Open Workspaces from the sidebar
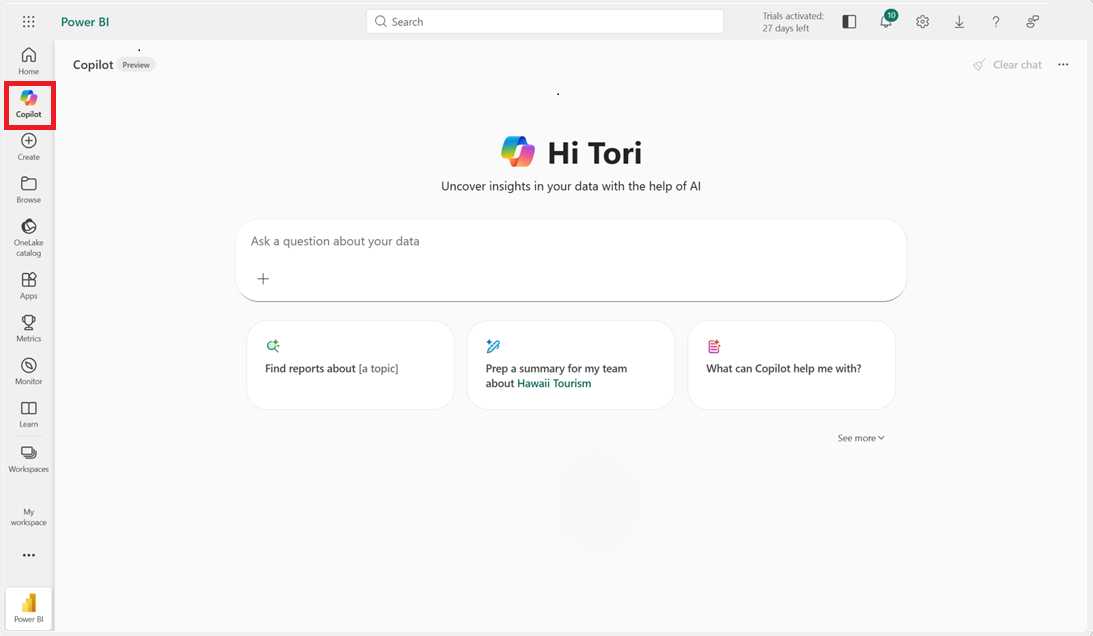The height and width of the screenshot is (636, 1093). tap(28, 458)
